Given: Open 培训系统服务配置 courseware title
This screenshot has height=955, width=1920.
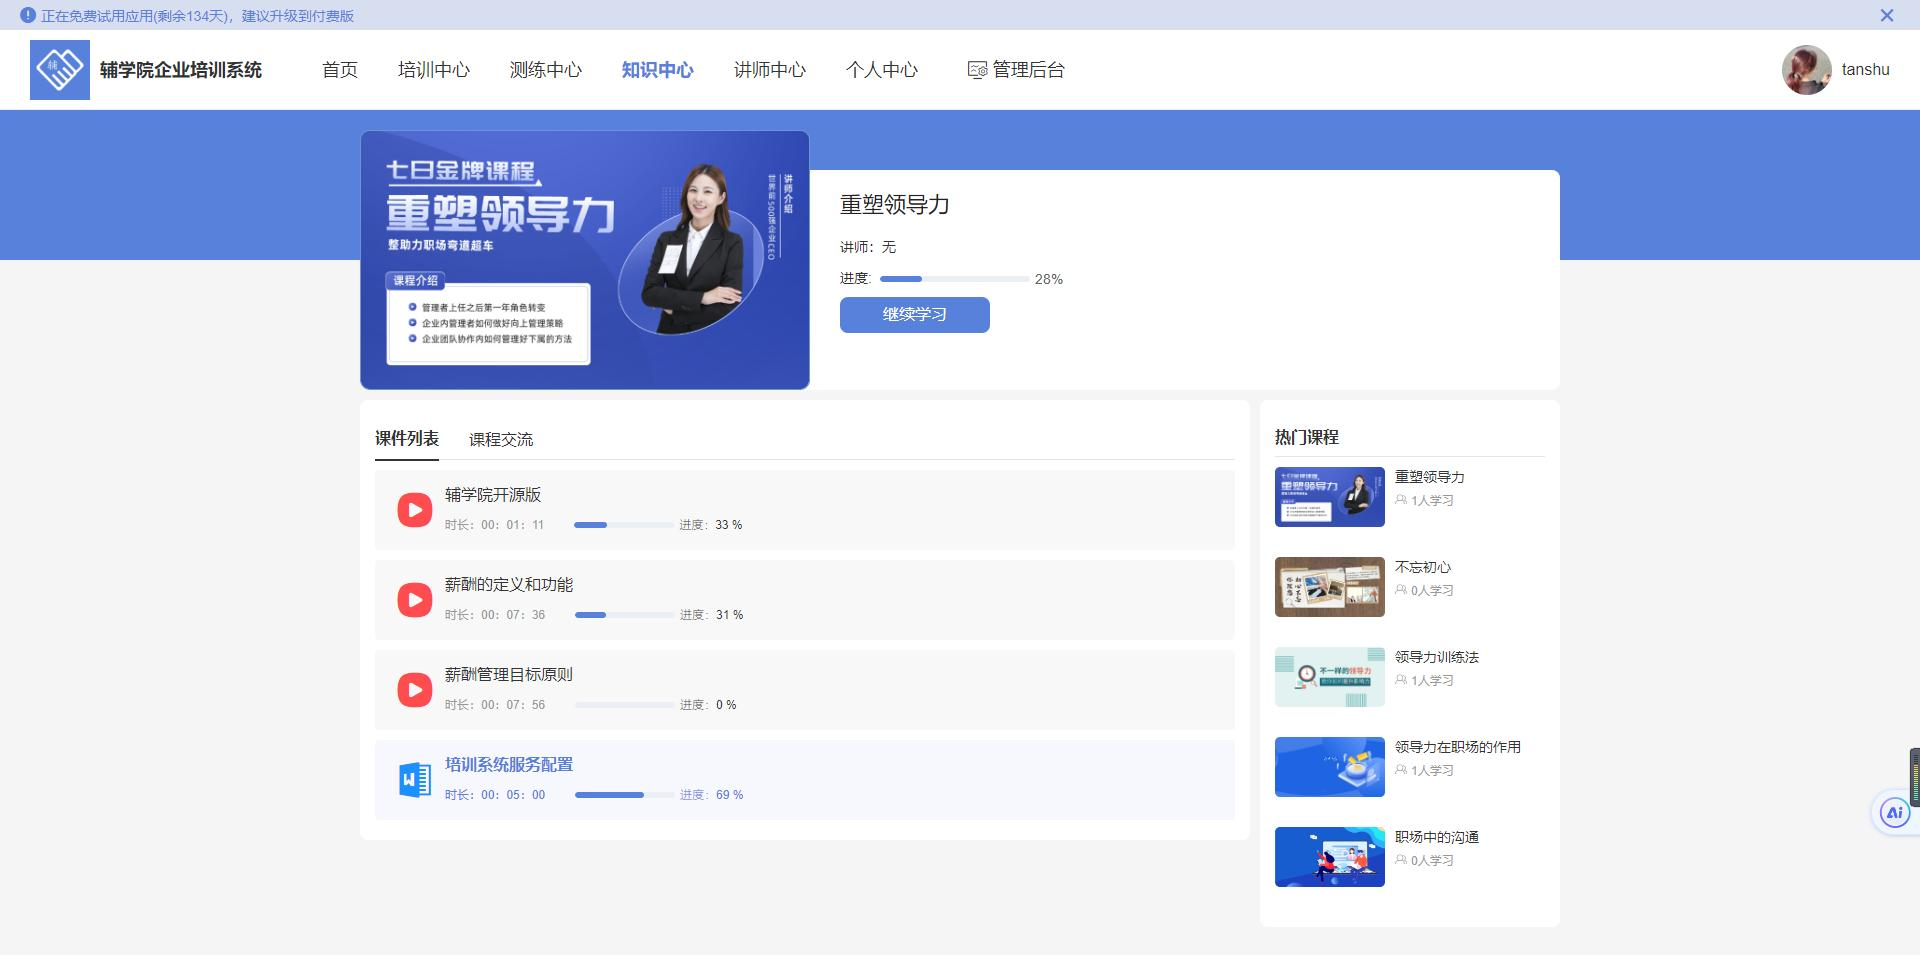Looking at the screenshot, I should coord(509,765).
